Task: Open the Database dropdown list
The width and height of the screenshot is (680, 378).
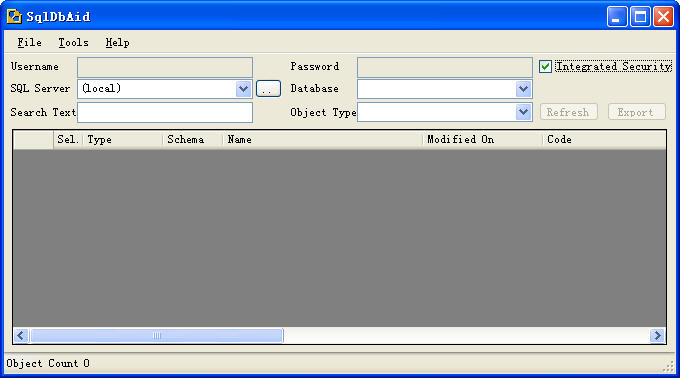Action: 523,89
